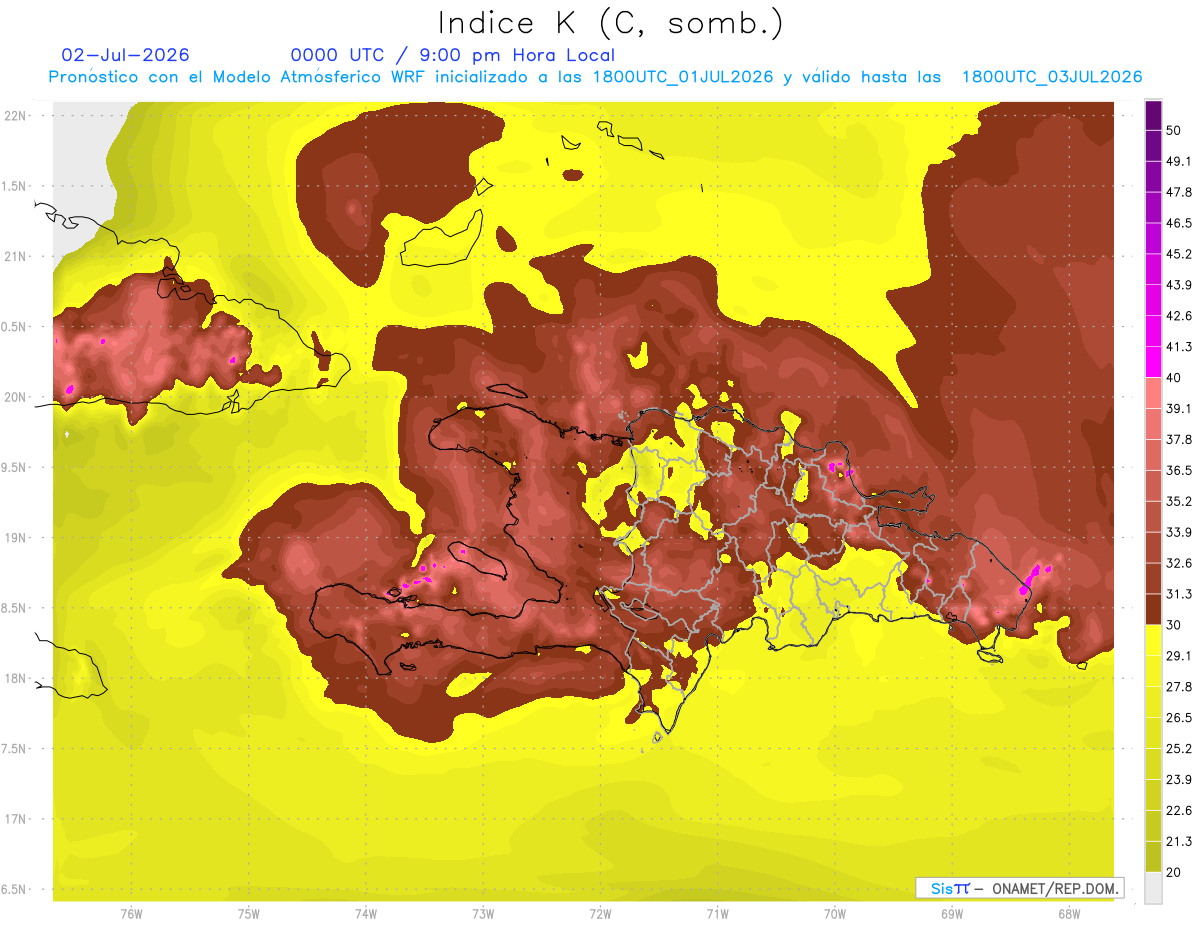The height and width of the screenshot is (927, 1200).
Task: Click legend value "31.3"
Action: tap(1178, 594)
